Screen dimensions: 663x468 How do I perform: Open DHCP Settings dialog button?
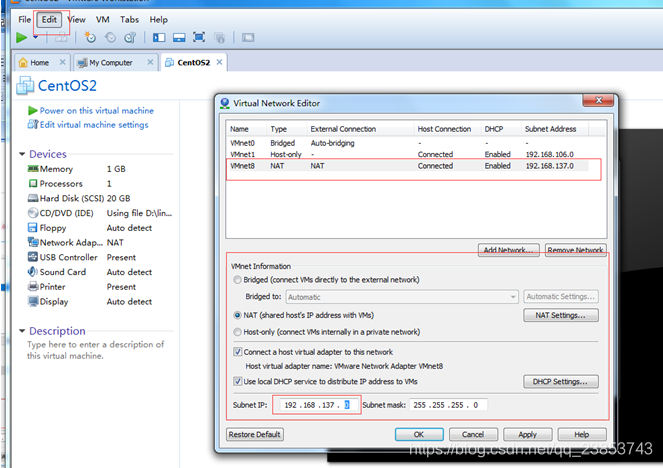point(561,381)
